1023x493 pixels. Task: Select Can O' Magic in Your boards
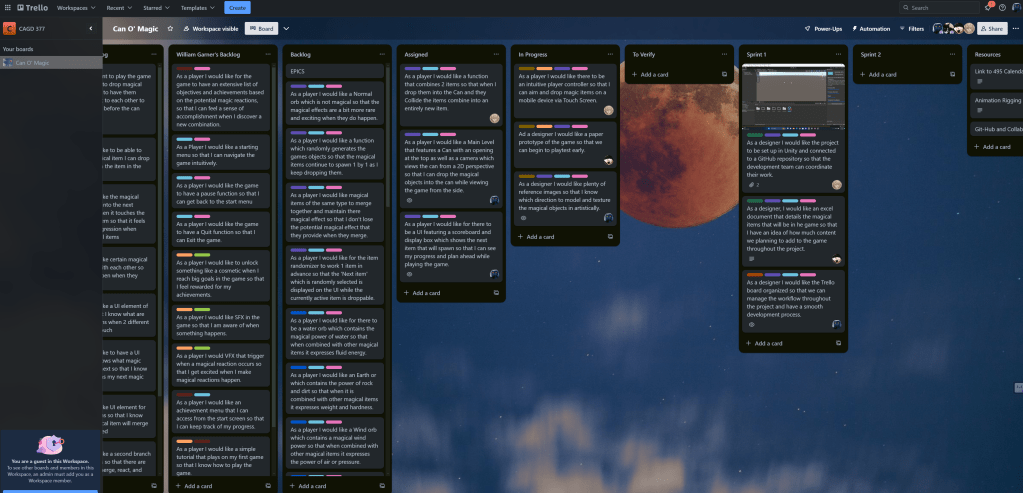point(32,62)
